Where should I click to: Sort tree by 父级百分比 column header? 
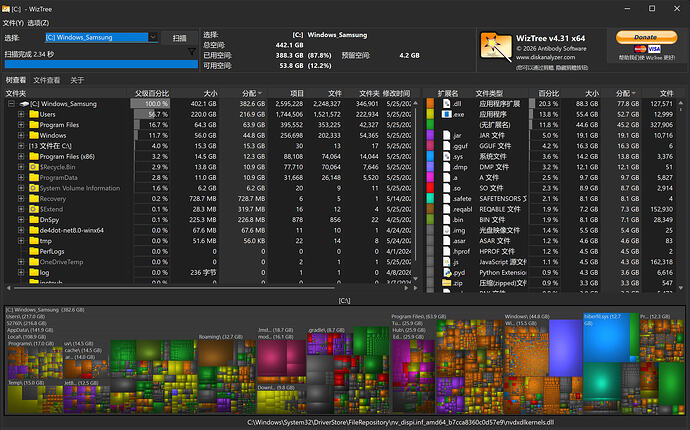152,93
